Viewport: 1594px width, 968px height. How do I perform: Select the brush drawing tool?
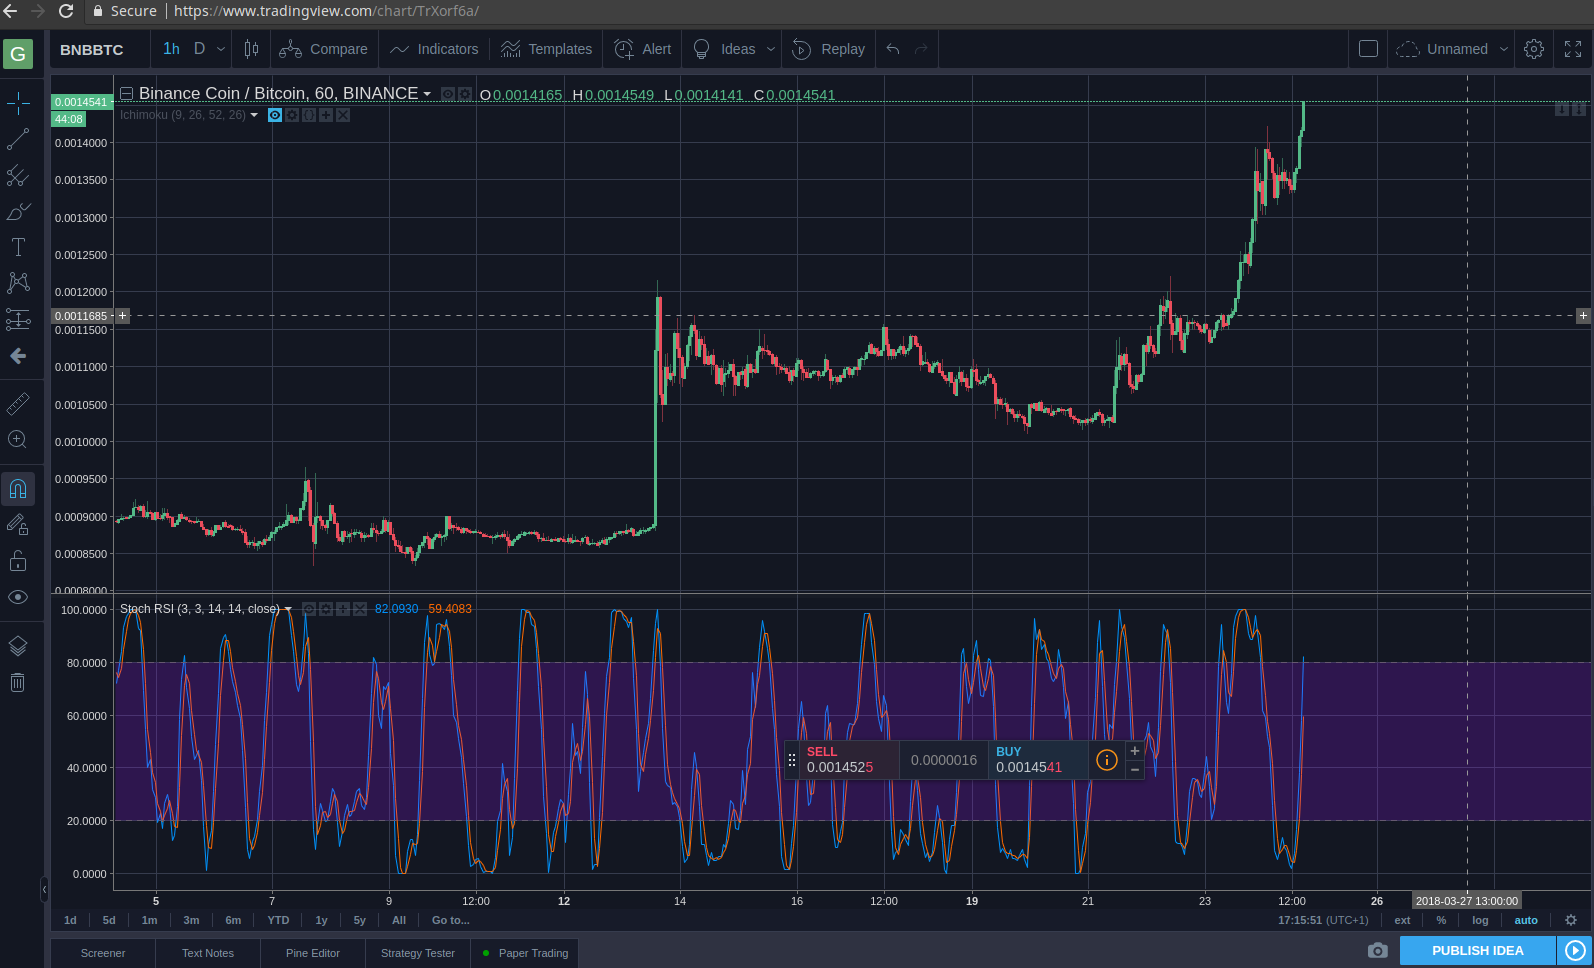pyautogui.click(x=18, y=212)
